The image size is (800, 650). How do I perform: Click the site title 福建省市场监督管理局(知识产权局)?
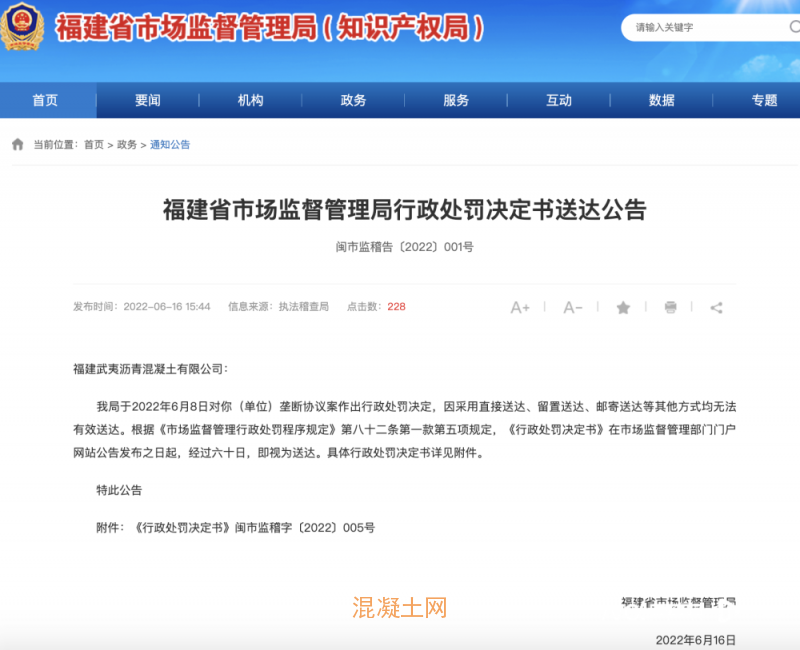(270, 27)
